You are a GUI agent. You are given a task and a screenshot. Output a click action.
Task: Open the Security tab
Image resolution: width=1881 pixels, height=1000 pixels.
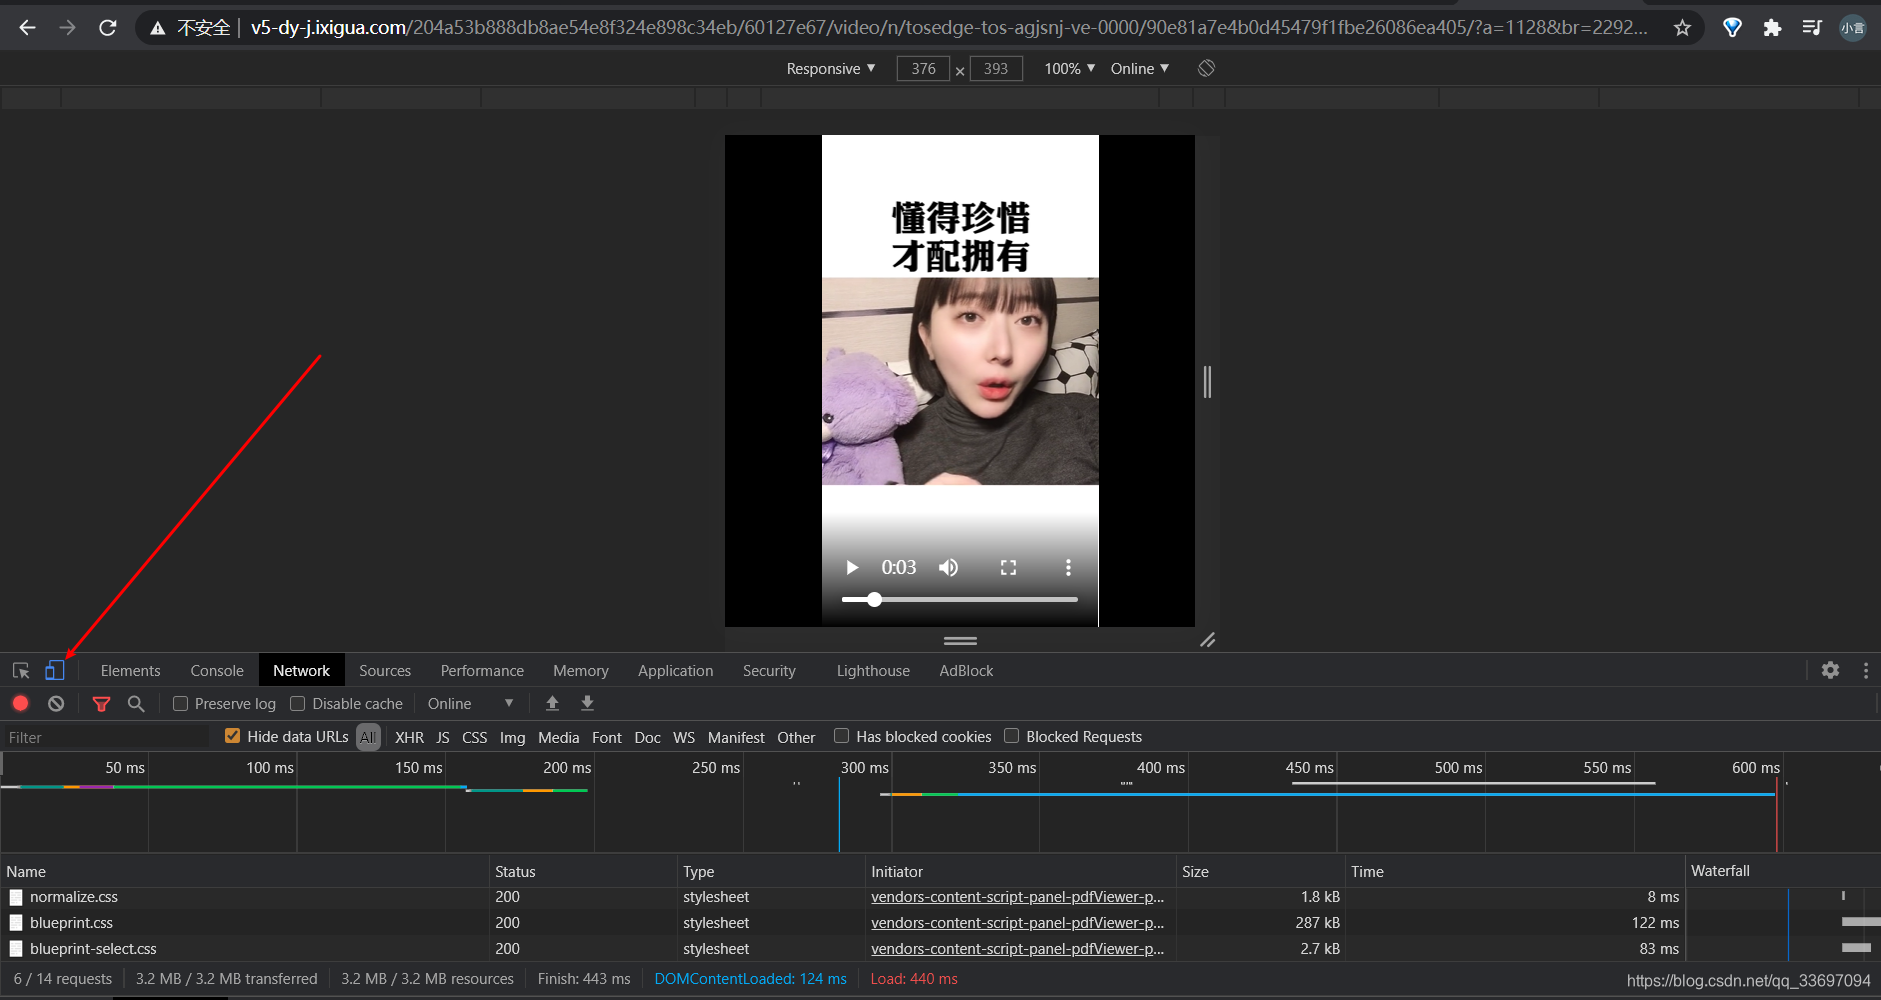click(x=769, y=671)
